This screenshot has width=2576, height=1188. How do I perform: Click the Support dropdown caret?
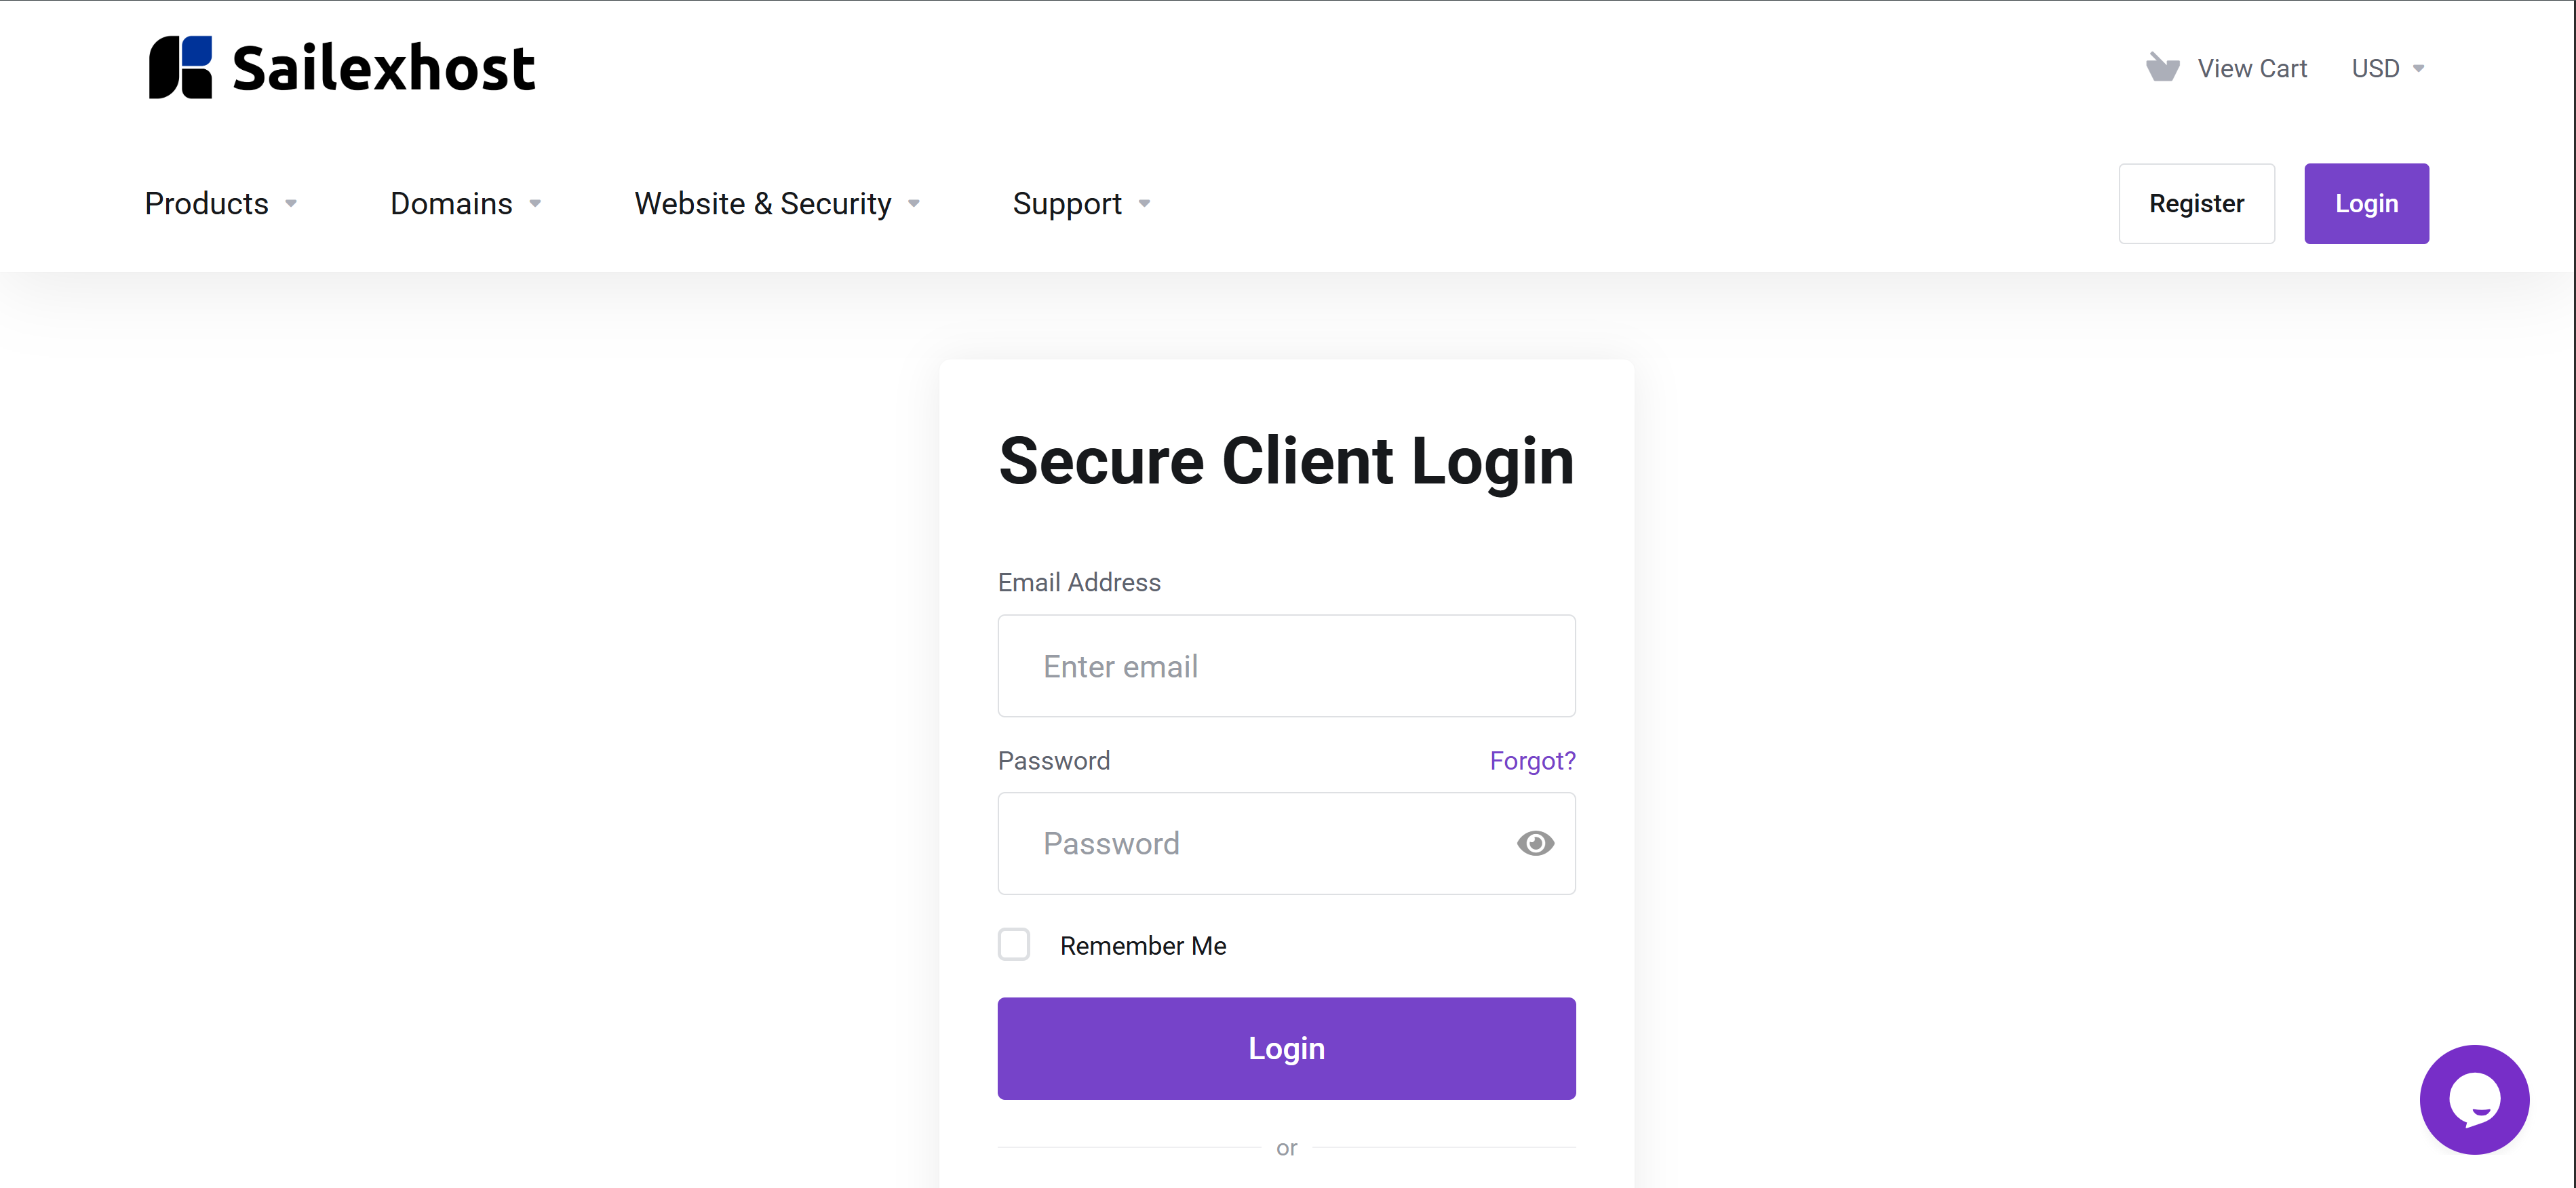[1144, 204]
